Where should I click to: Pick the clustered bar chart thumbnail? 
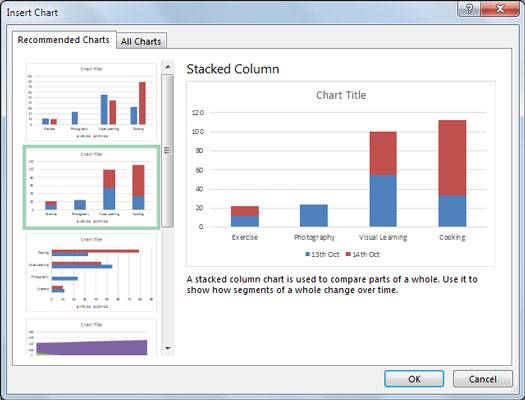coord(91,273)
